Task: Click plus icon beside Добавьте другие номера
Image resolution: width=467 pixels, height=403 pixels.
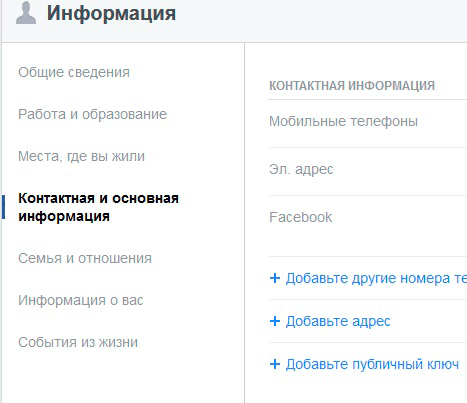Action: [x=275, y=278]
